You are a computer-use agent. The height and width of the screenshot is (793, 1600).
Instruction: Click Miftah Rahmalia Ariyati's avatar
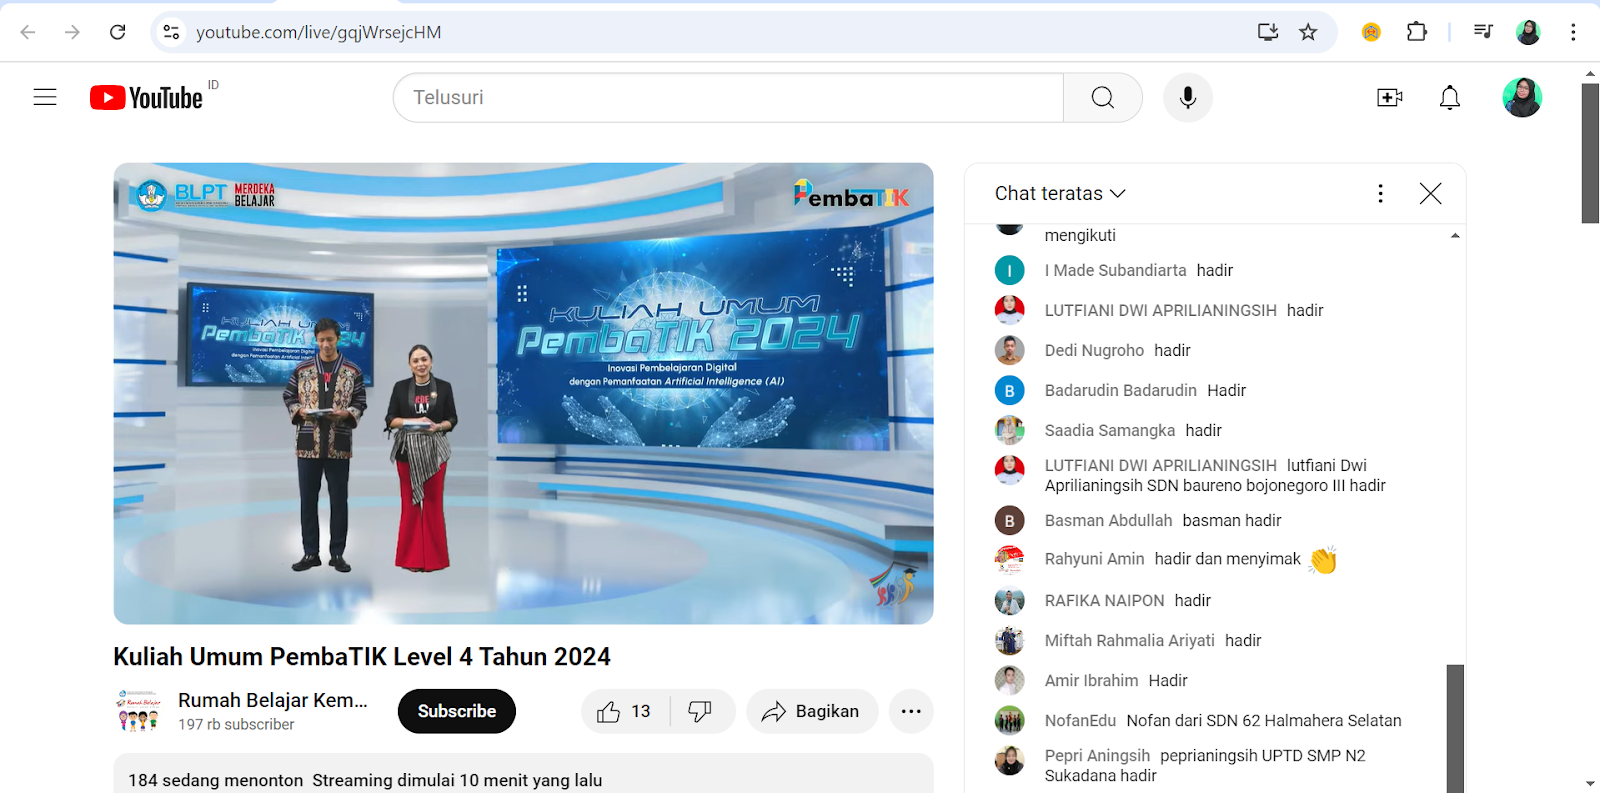[1010, 640]
